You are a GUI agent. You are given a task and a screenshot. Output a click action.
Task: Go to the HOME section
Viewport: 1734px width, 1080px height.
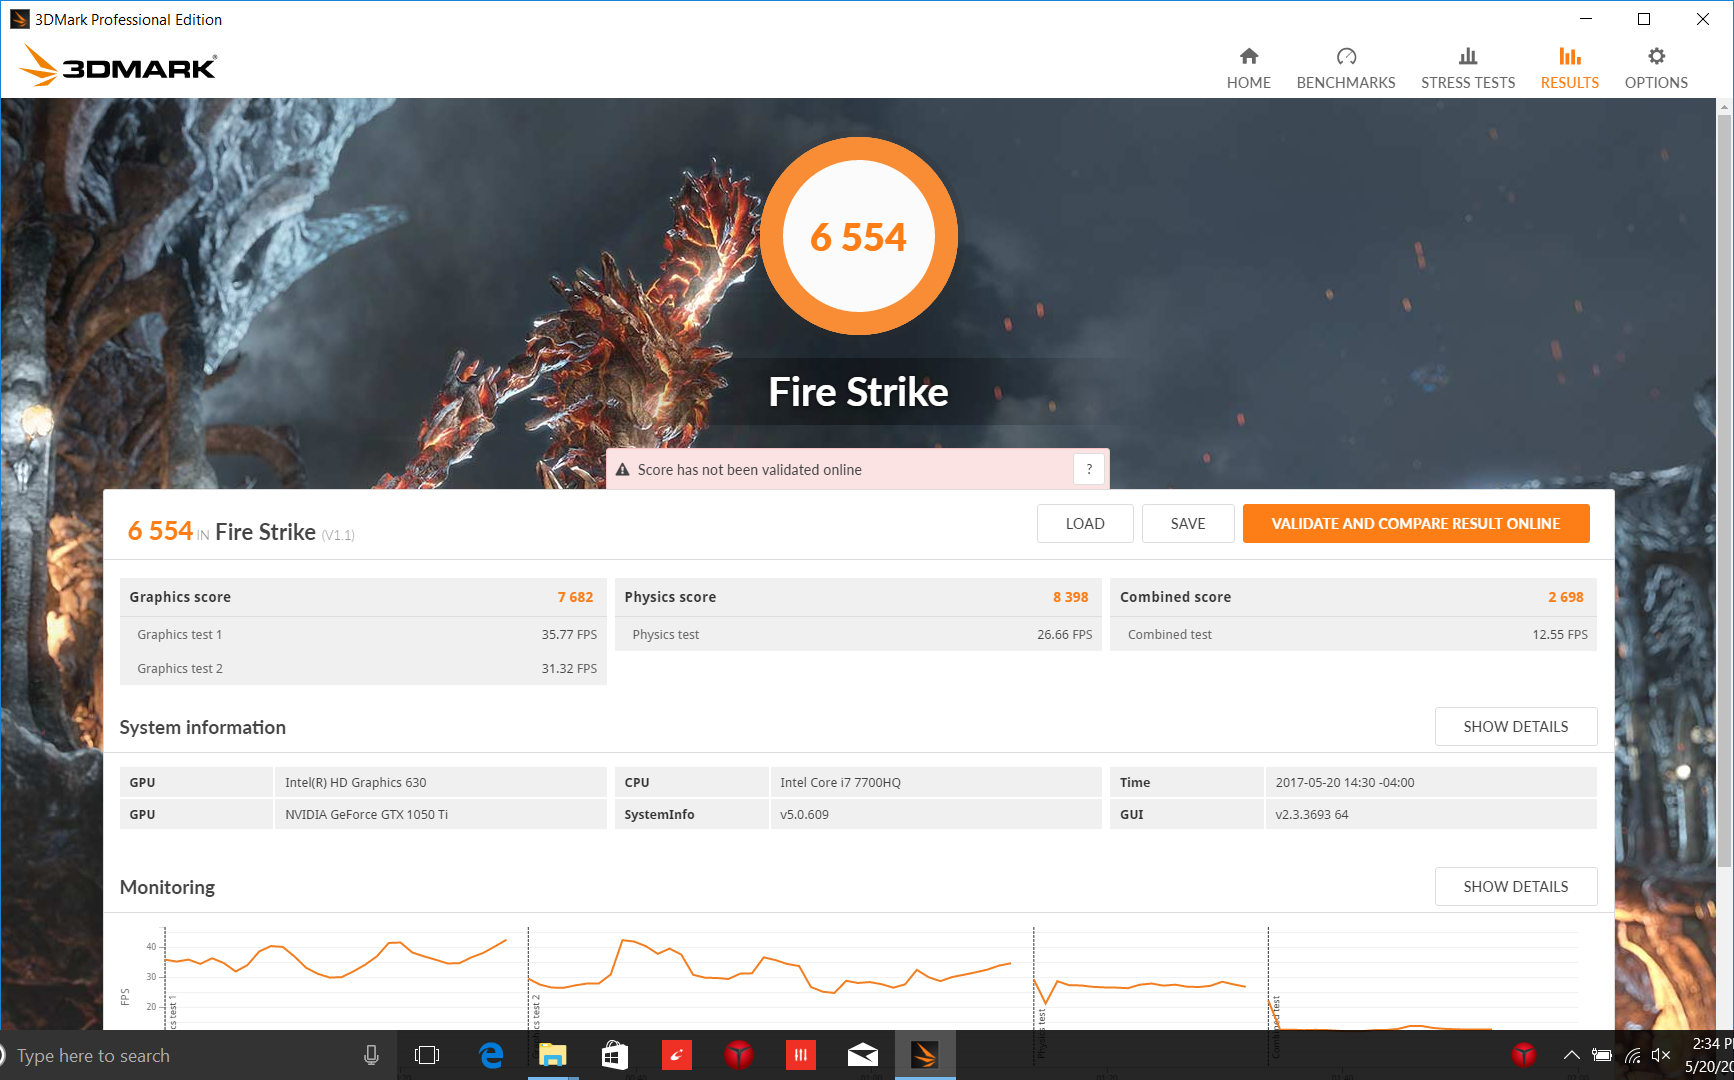tap(1248, 68)
